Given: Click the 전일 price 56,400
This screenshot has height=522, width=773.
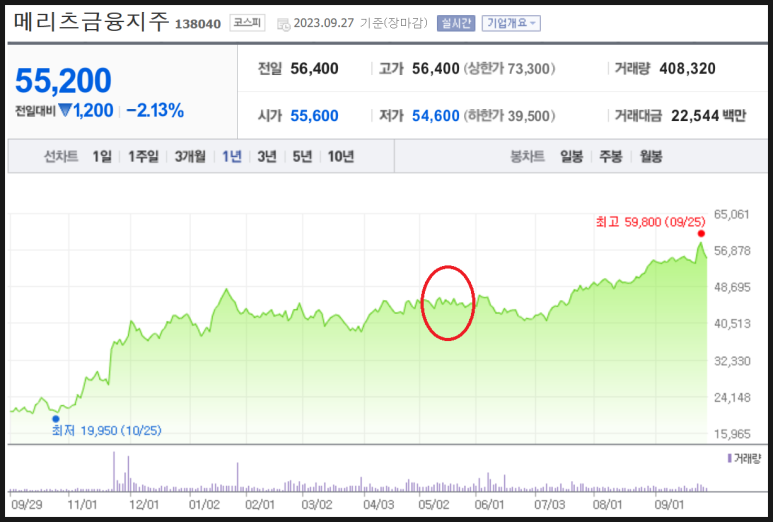Looking at the screenshot, I should coord(315,69).
